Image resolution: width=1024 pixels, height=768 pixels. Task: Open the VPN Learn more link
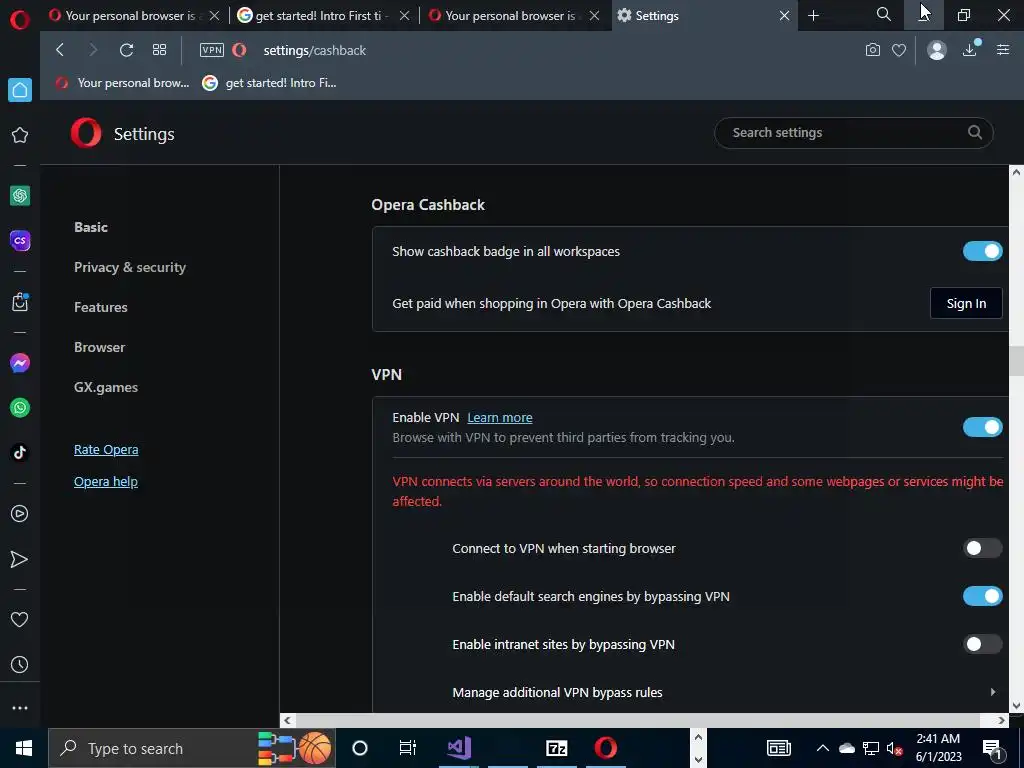pyautogui.click(x=500, y=417)
